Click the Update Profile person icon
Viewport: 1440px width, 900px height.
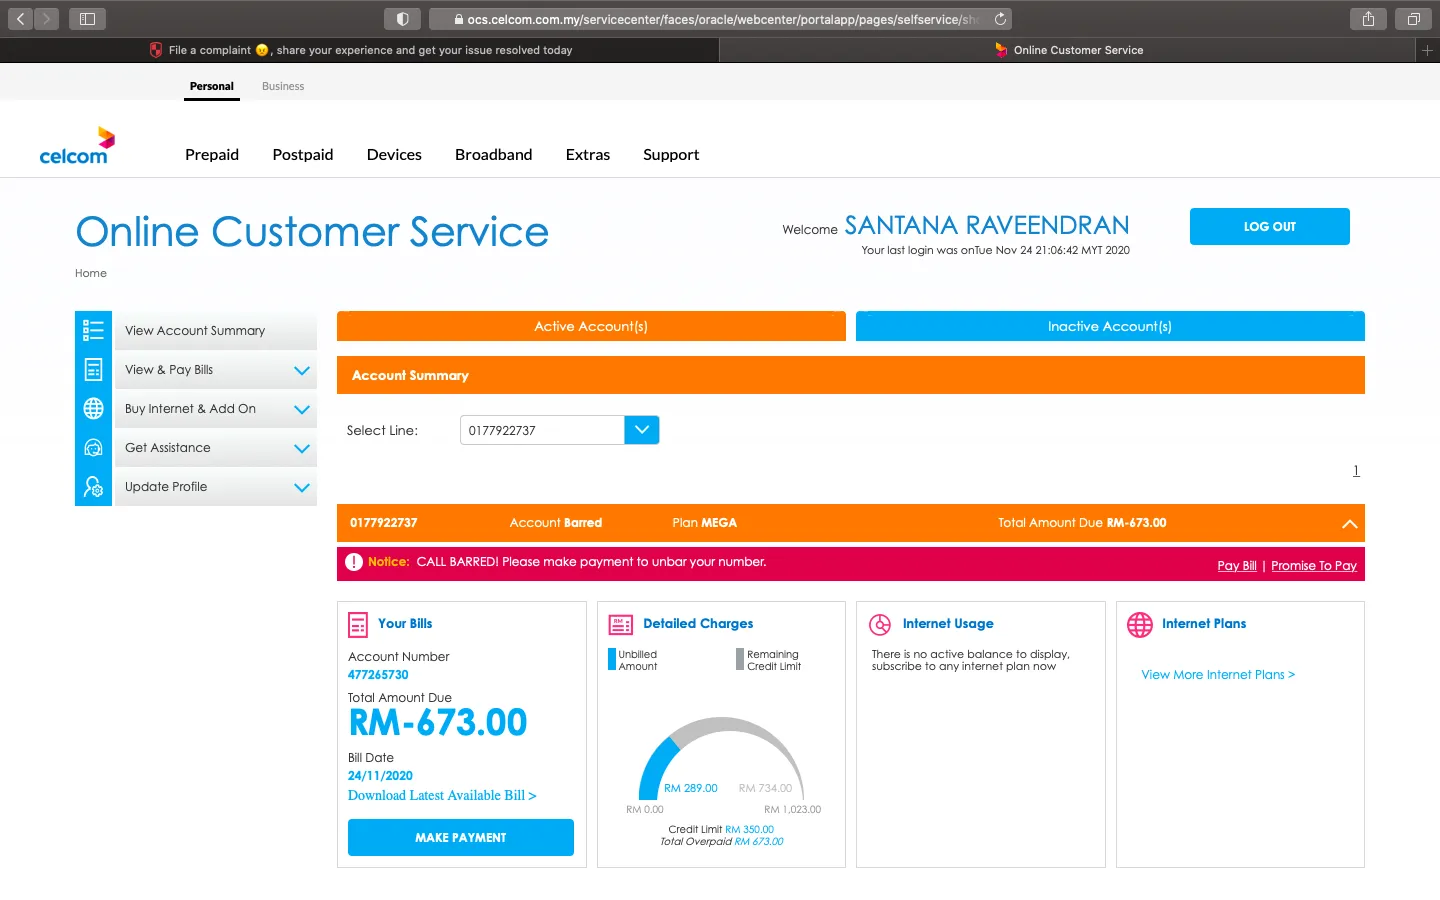[93, 487]
